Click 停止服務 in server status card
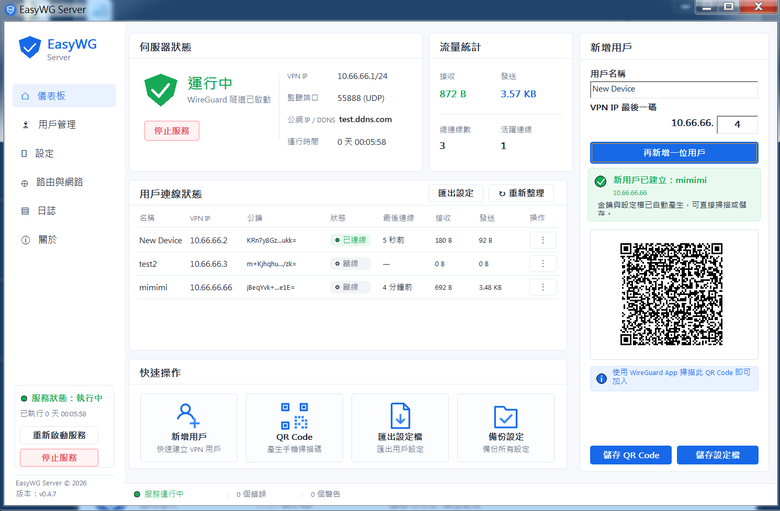The width and height of the screenshot is (780, 511). [x=172, y=131]
